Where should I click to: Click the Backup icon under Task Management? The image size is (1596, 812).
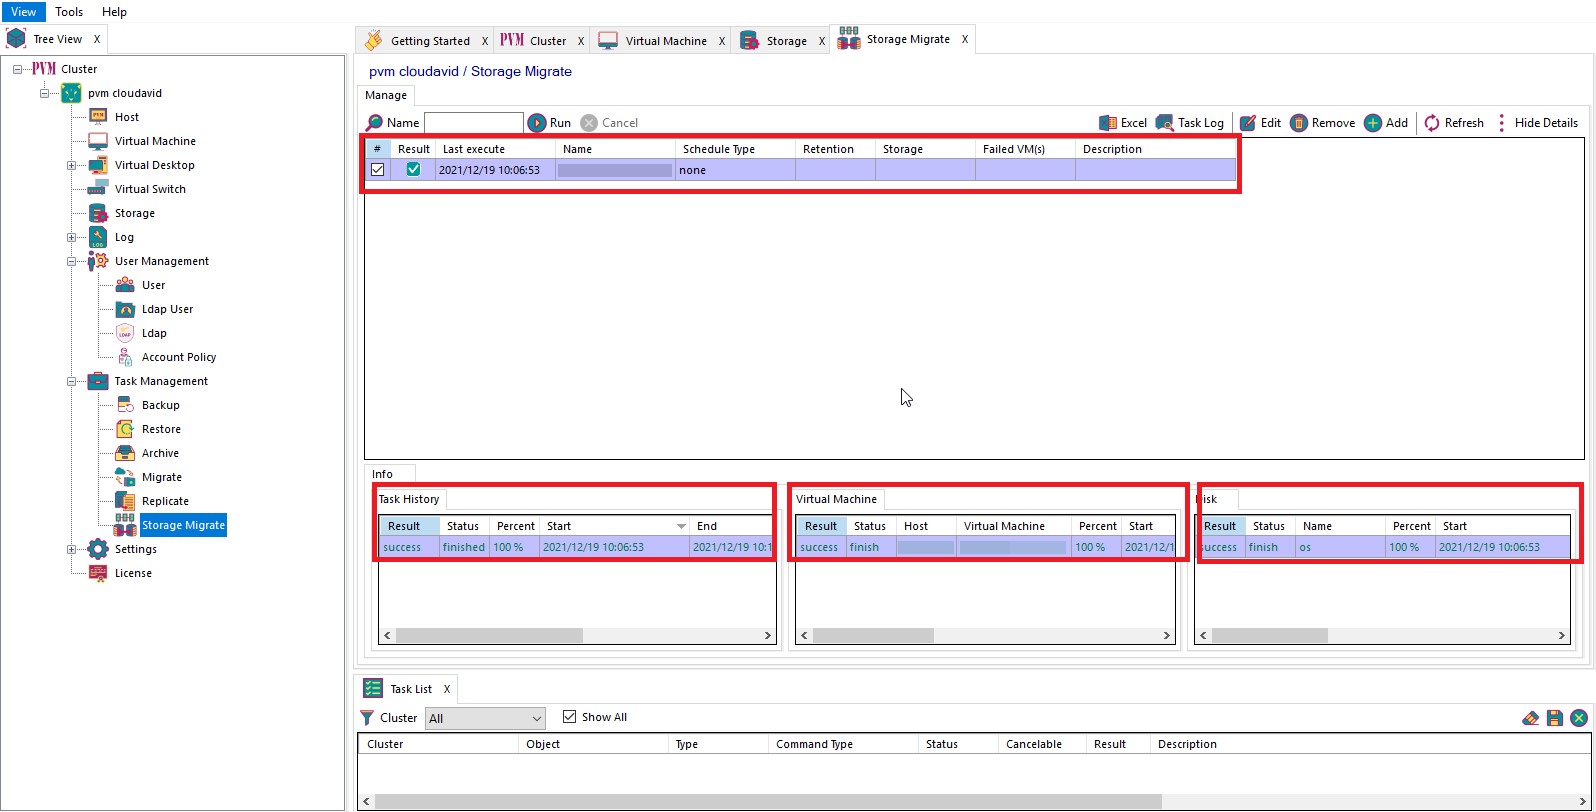tap(125, 405)
